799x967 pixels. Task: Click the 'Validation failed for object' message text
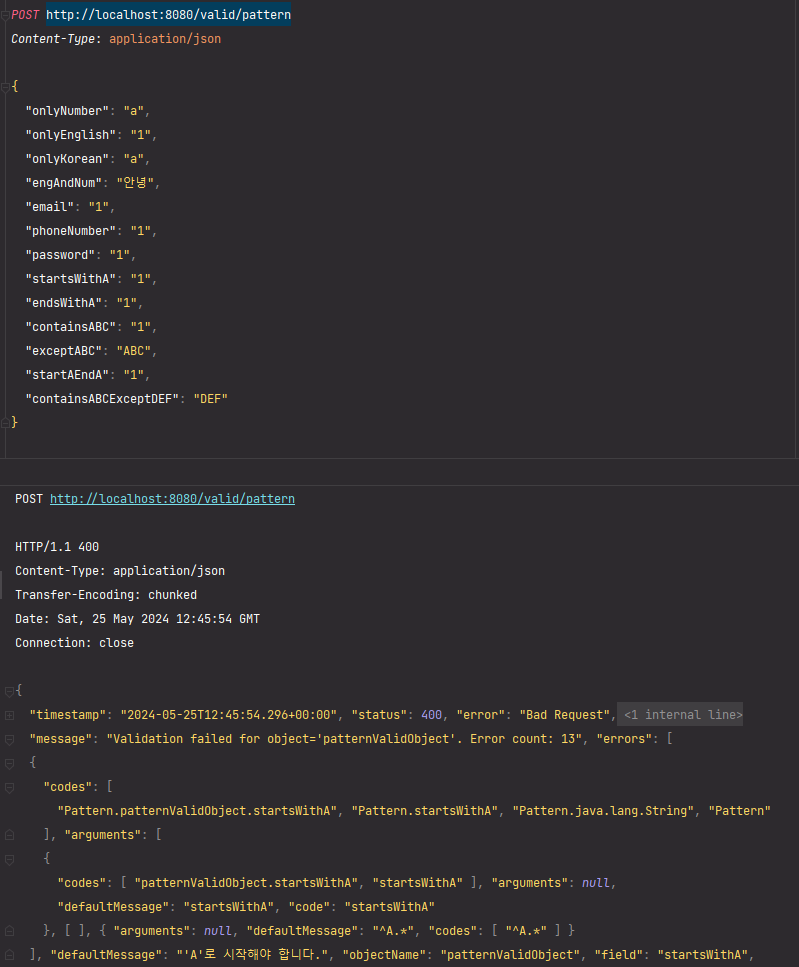(x=344, y=739)
